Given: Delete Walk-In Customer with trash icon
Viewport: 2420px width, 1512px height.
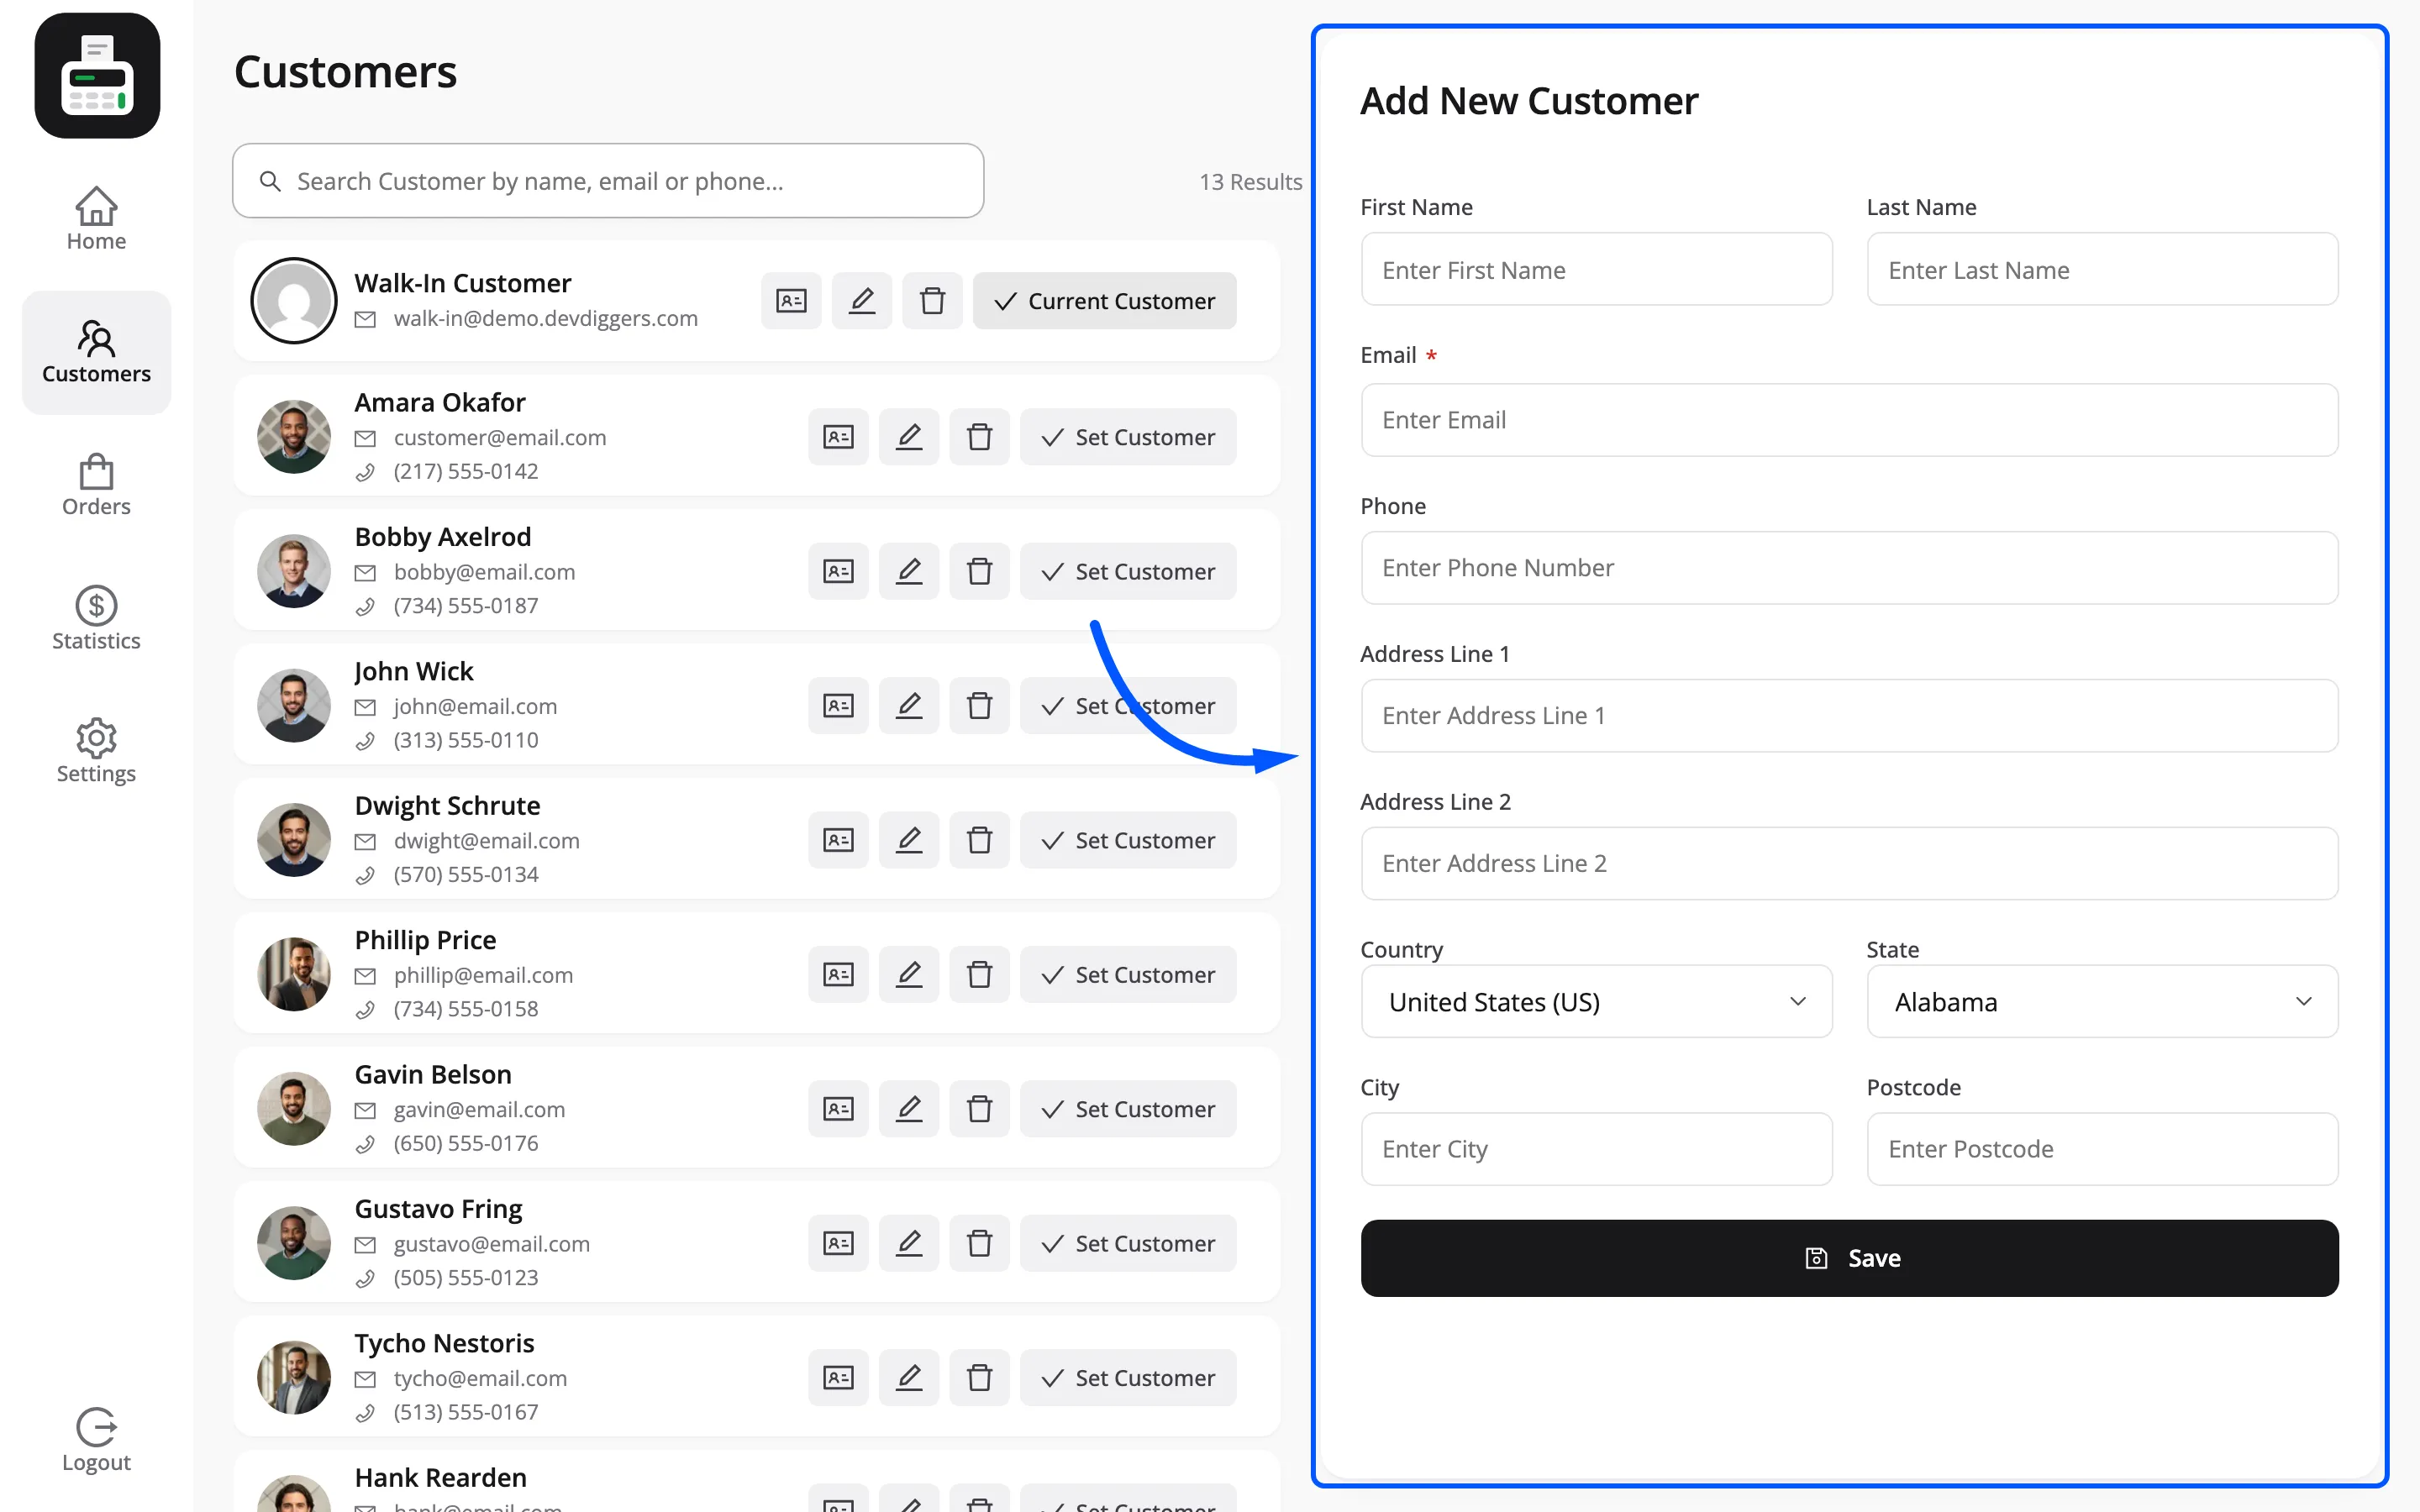Looking at the screenshot, I should click(932, 300).
